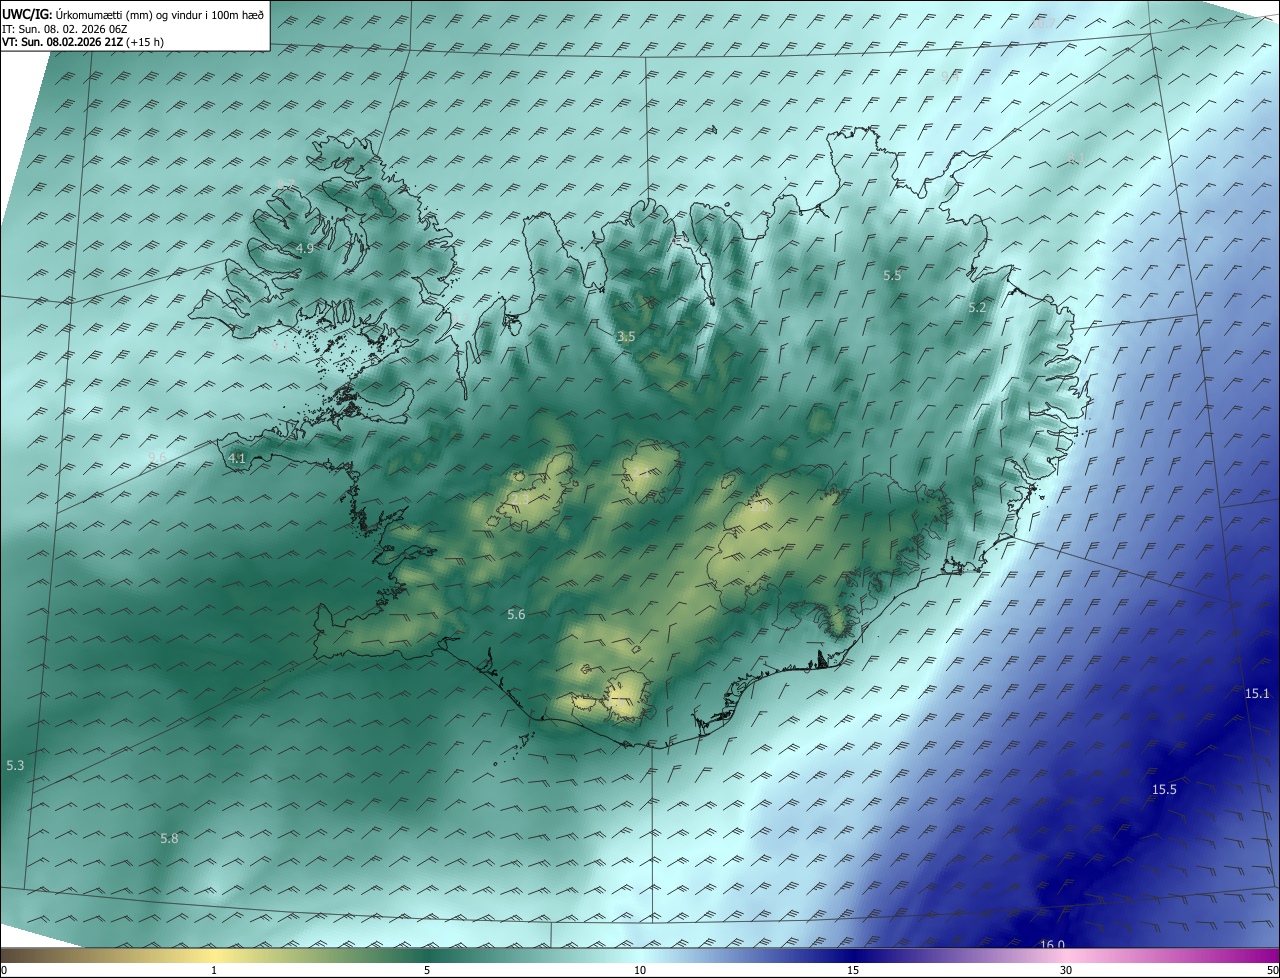Click the 4.9 value in the Westfjords
This screenshot has height=978, width=1280.
(x=305, y=249)
